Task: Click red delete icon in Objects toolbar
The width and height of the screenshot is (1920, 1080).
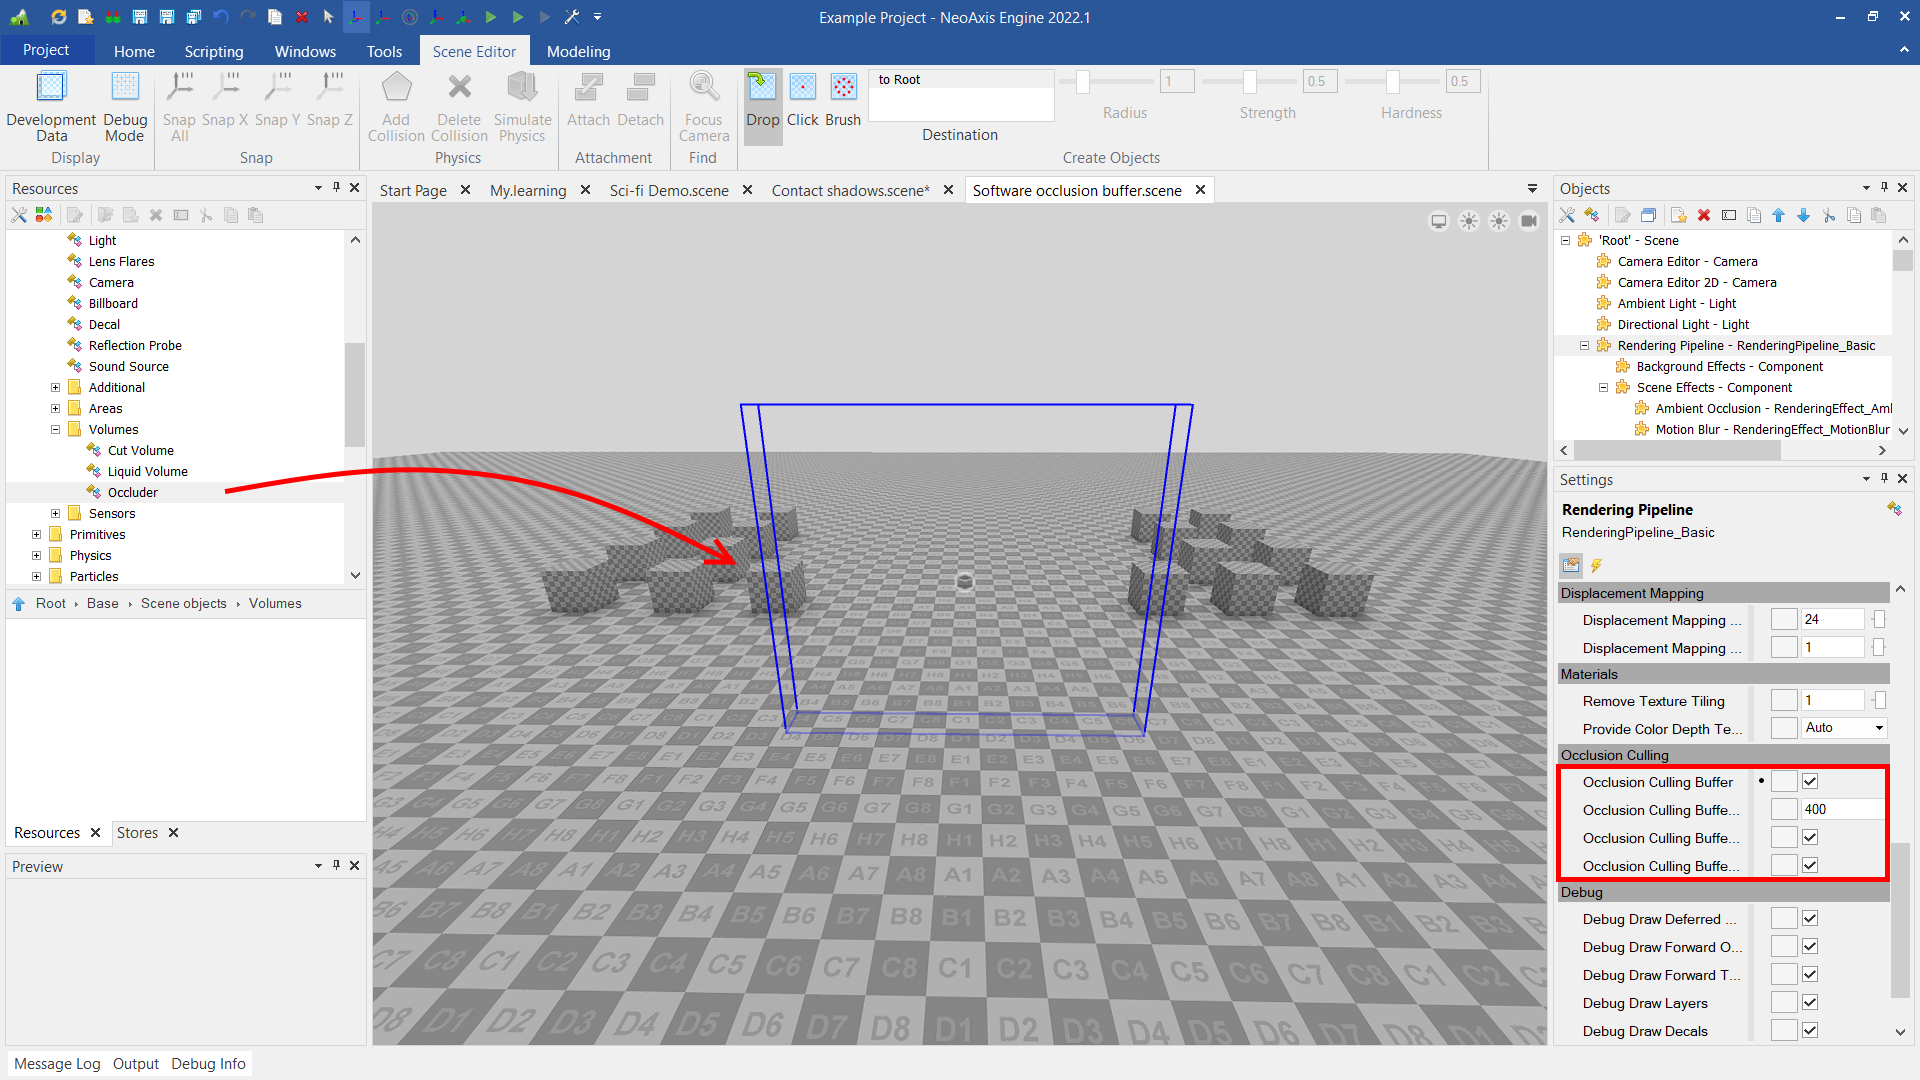Action: tap(1704, 215)
